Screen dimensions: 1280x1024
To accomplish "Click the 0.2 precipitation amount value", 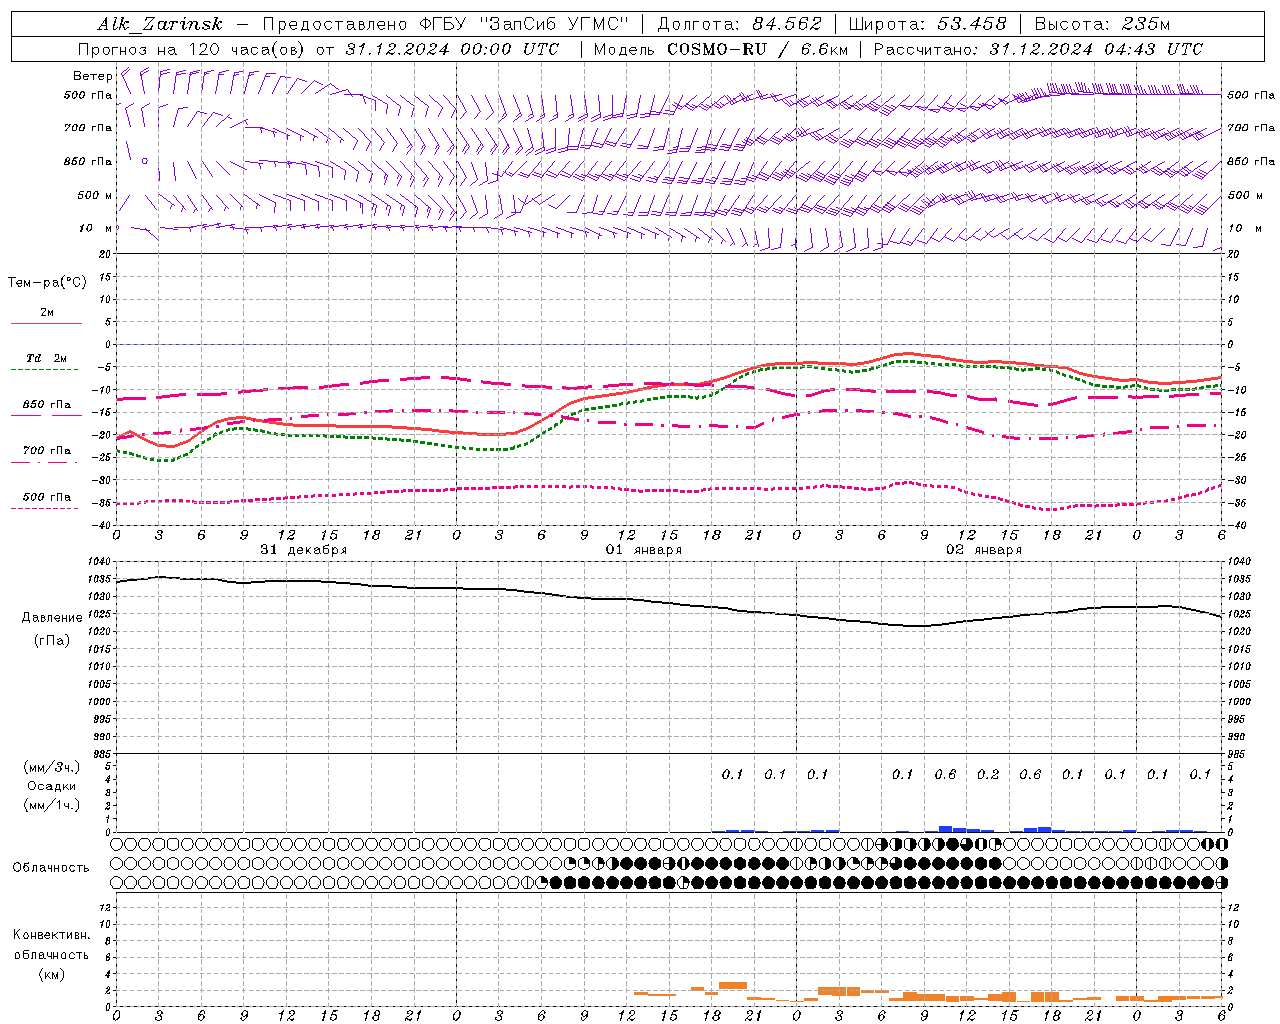I will pos(988,775).
